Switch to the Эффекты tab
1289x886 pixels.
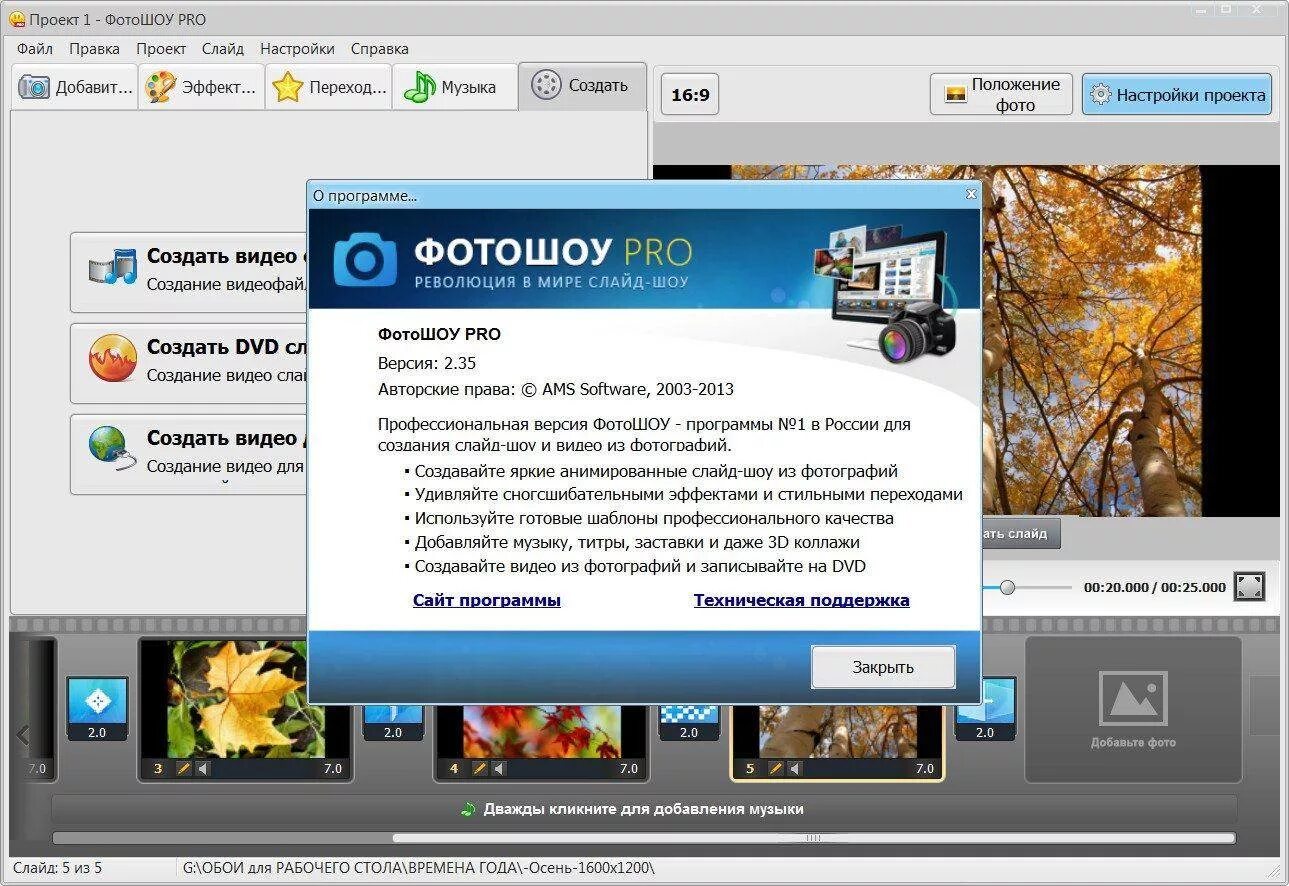click(202, 87)
